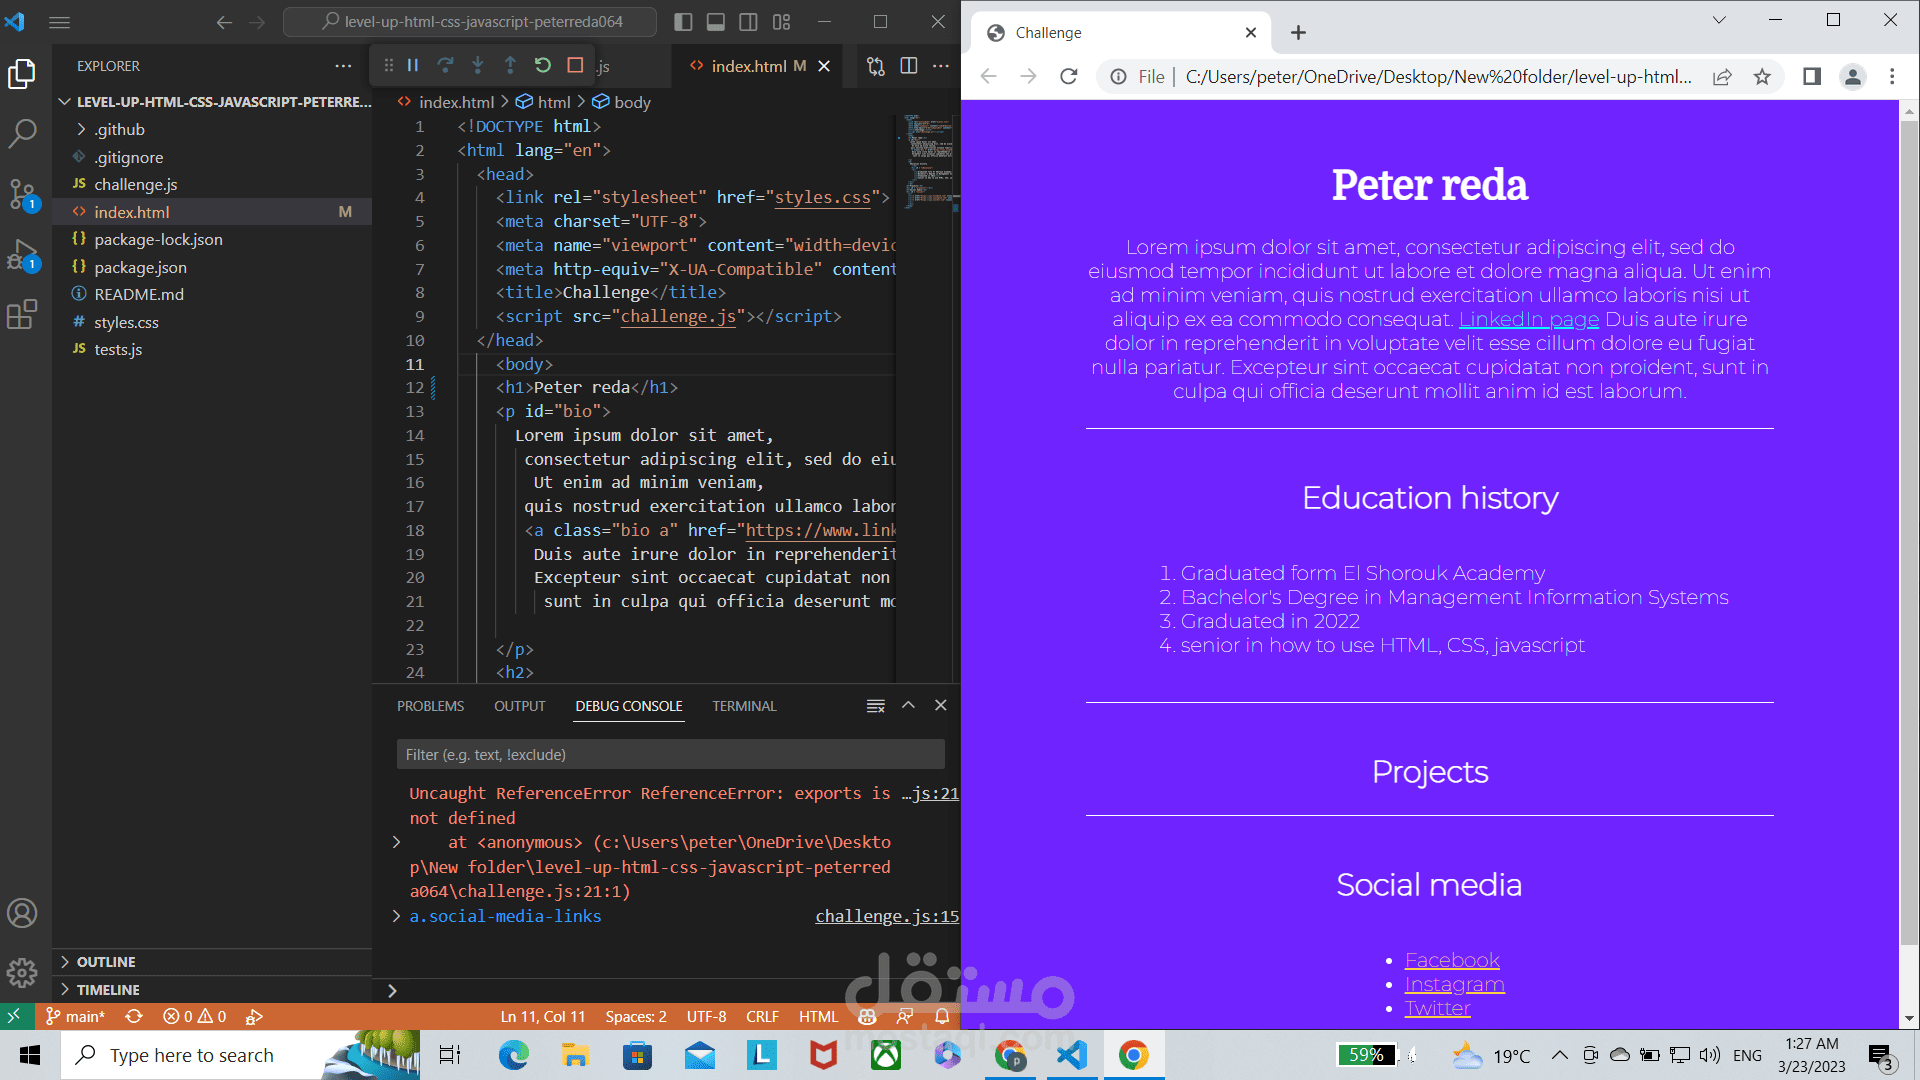Restart the debug session

point(543,65)
